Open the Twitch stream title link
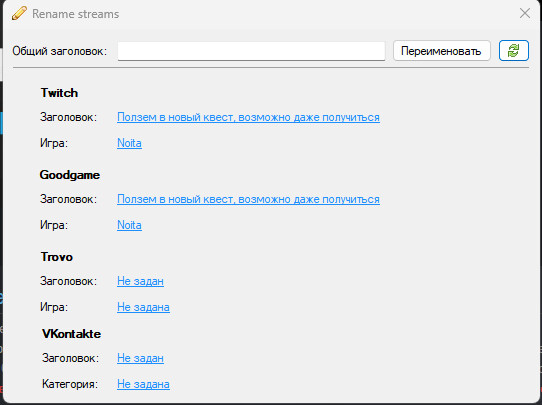The image size is (542, 405). click(248, 117)
